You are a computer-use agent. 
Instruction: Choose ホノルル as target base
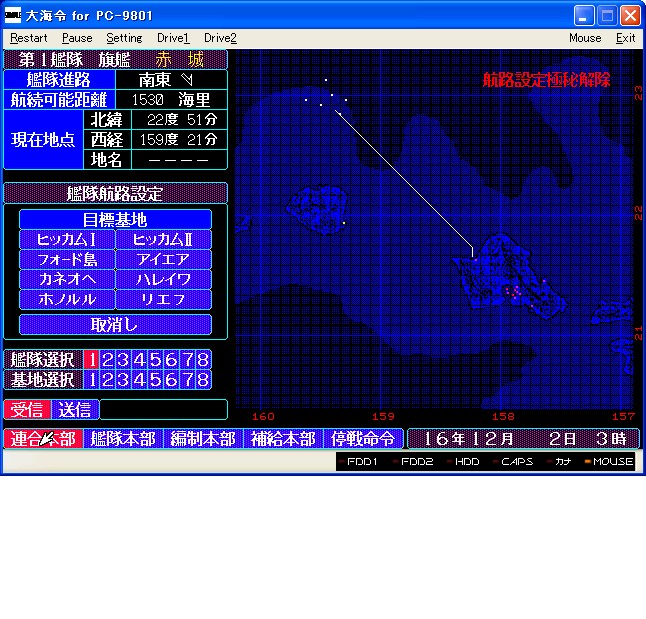[x=66, y=299]
